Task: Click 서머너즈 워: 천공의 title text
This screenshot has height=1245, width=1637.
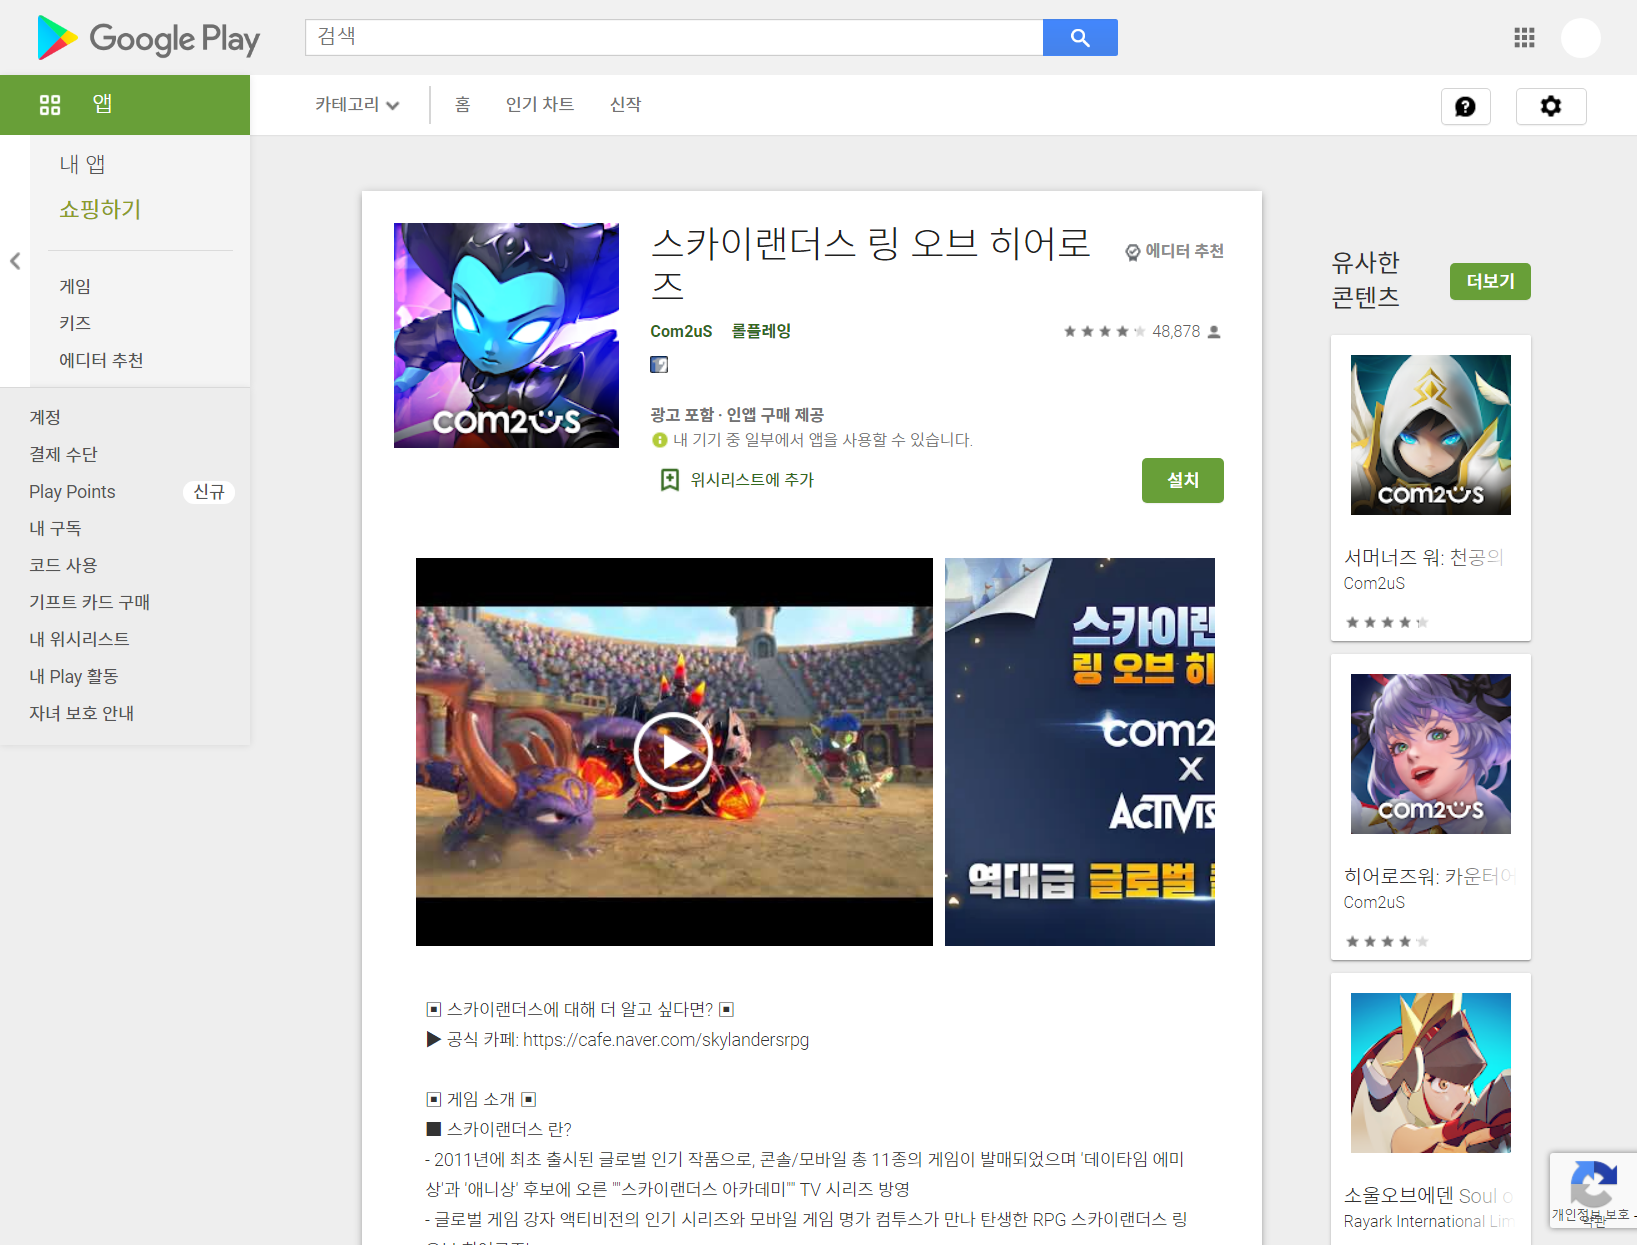Action: [x=1423, y=557]
